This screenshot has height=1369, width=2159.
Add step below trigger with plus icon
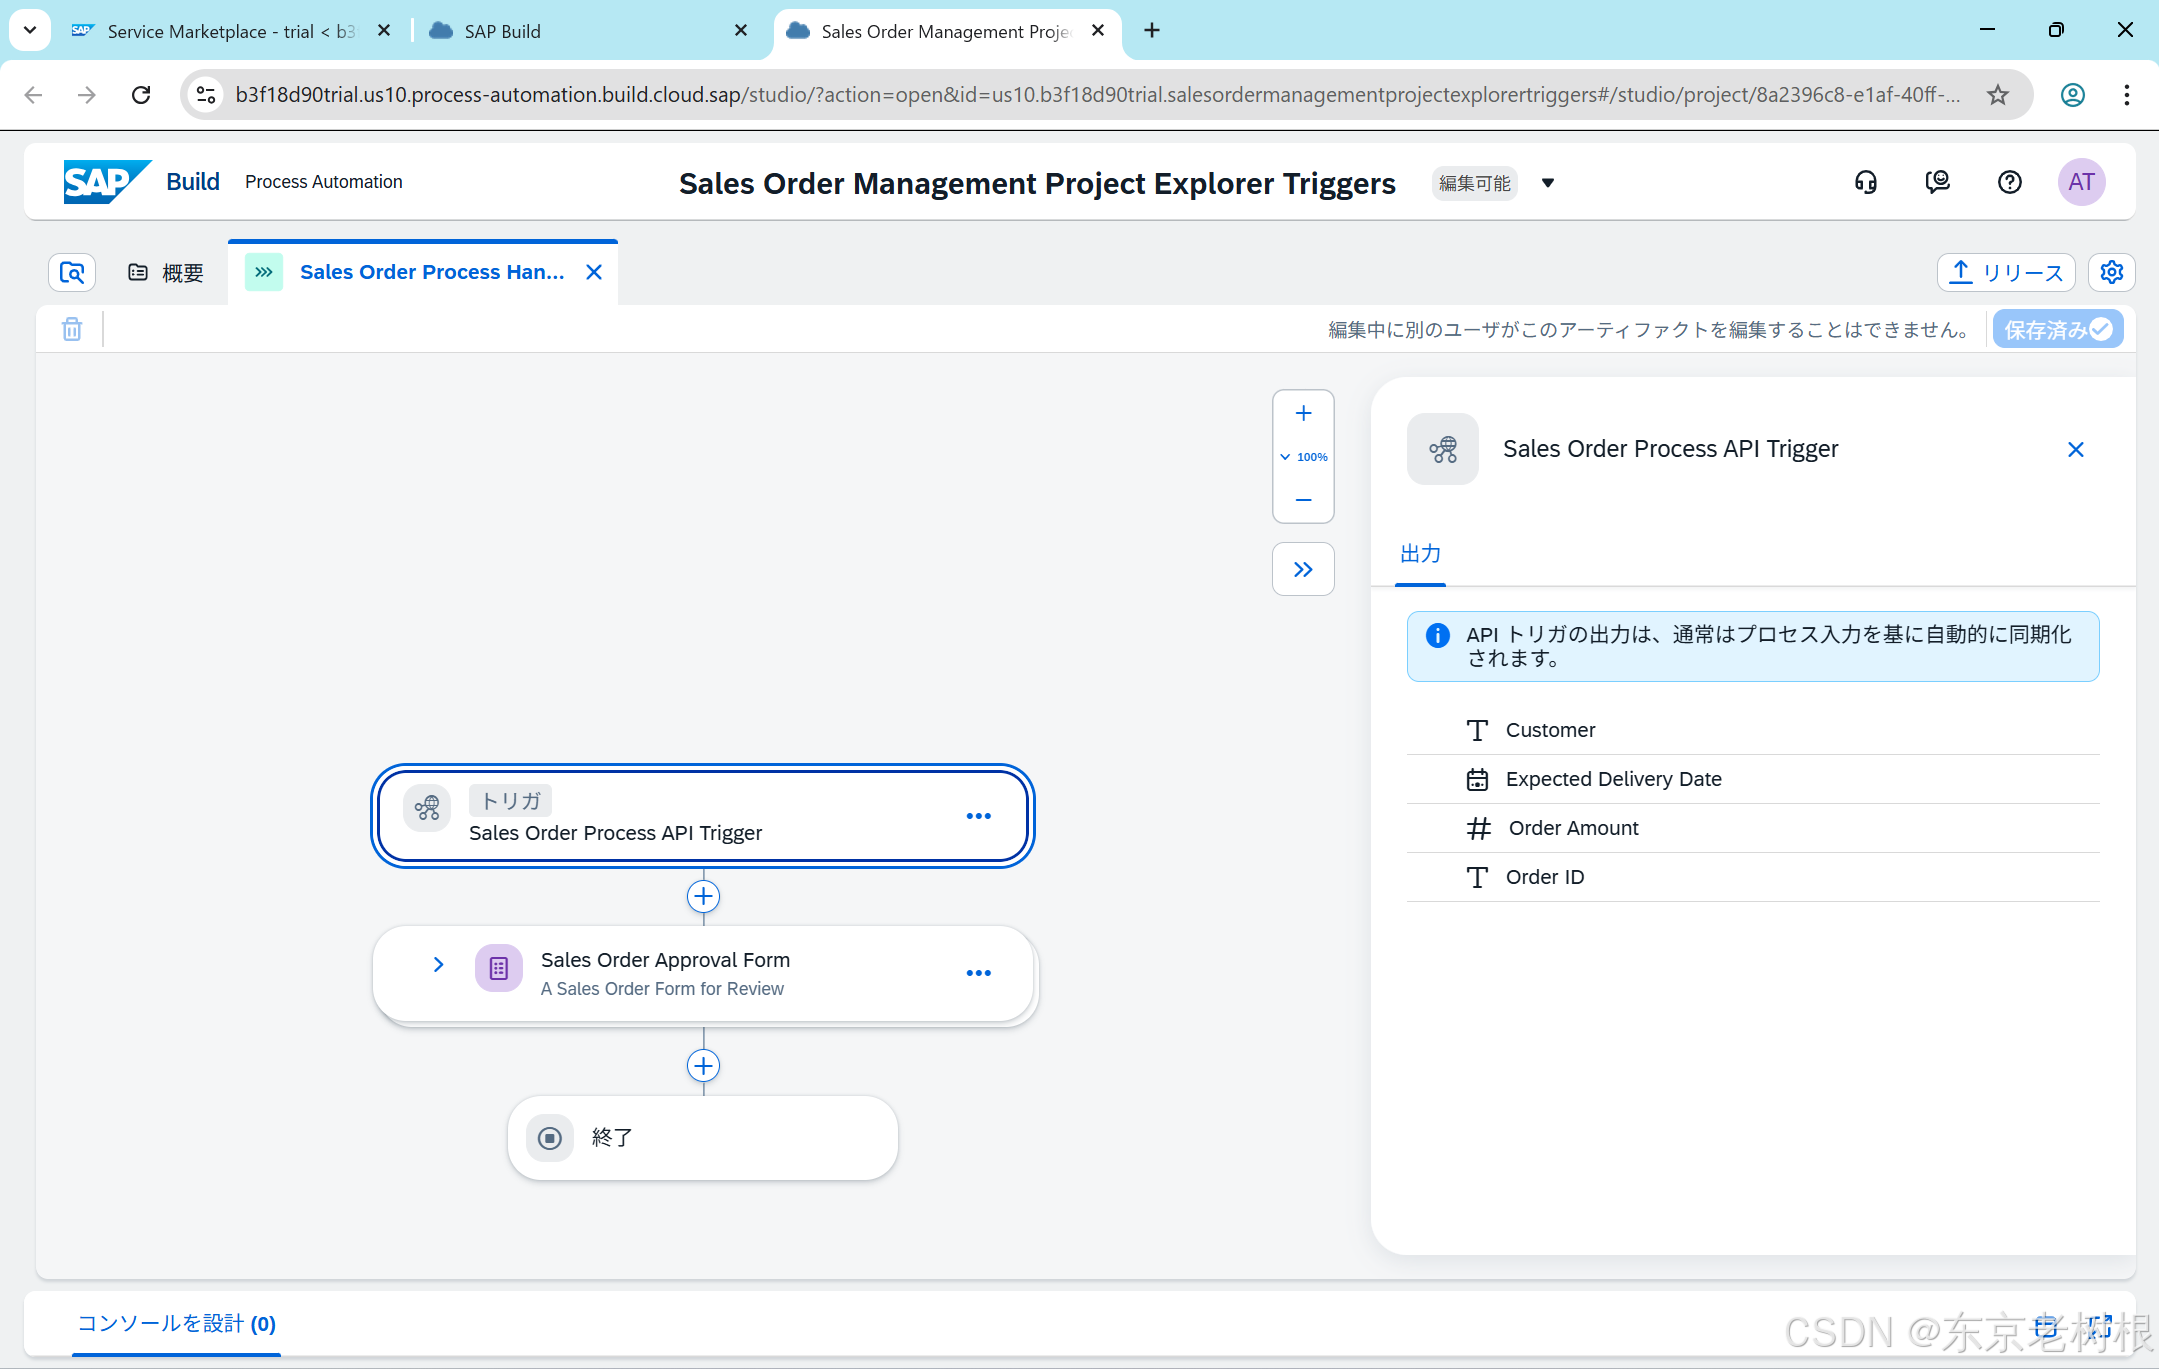pos(704,896)
